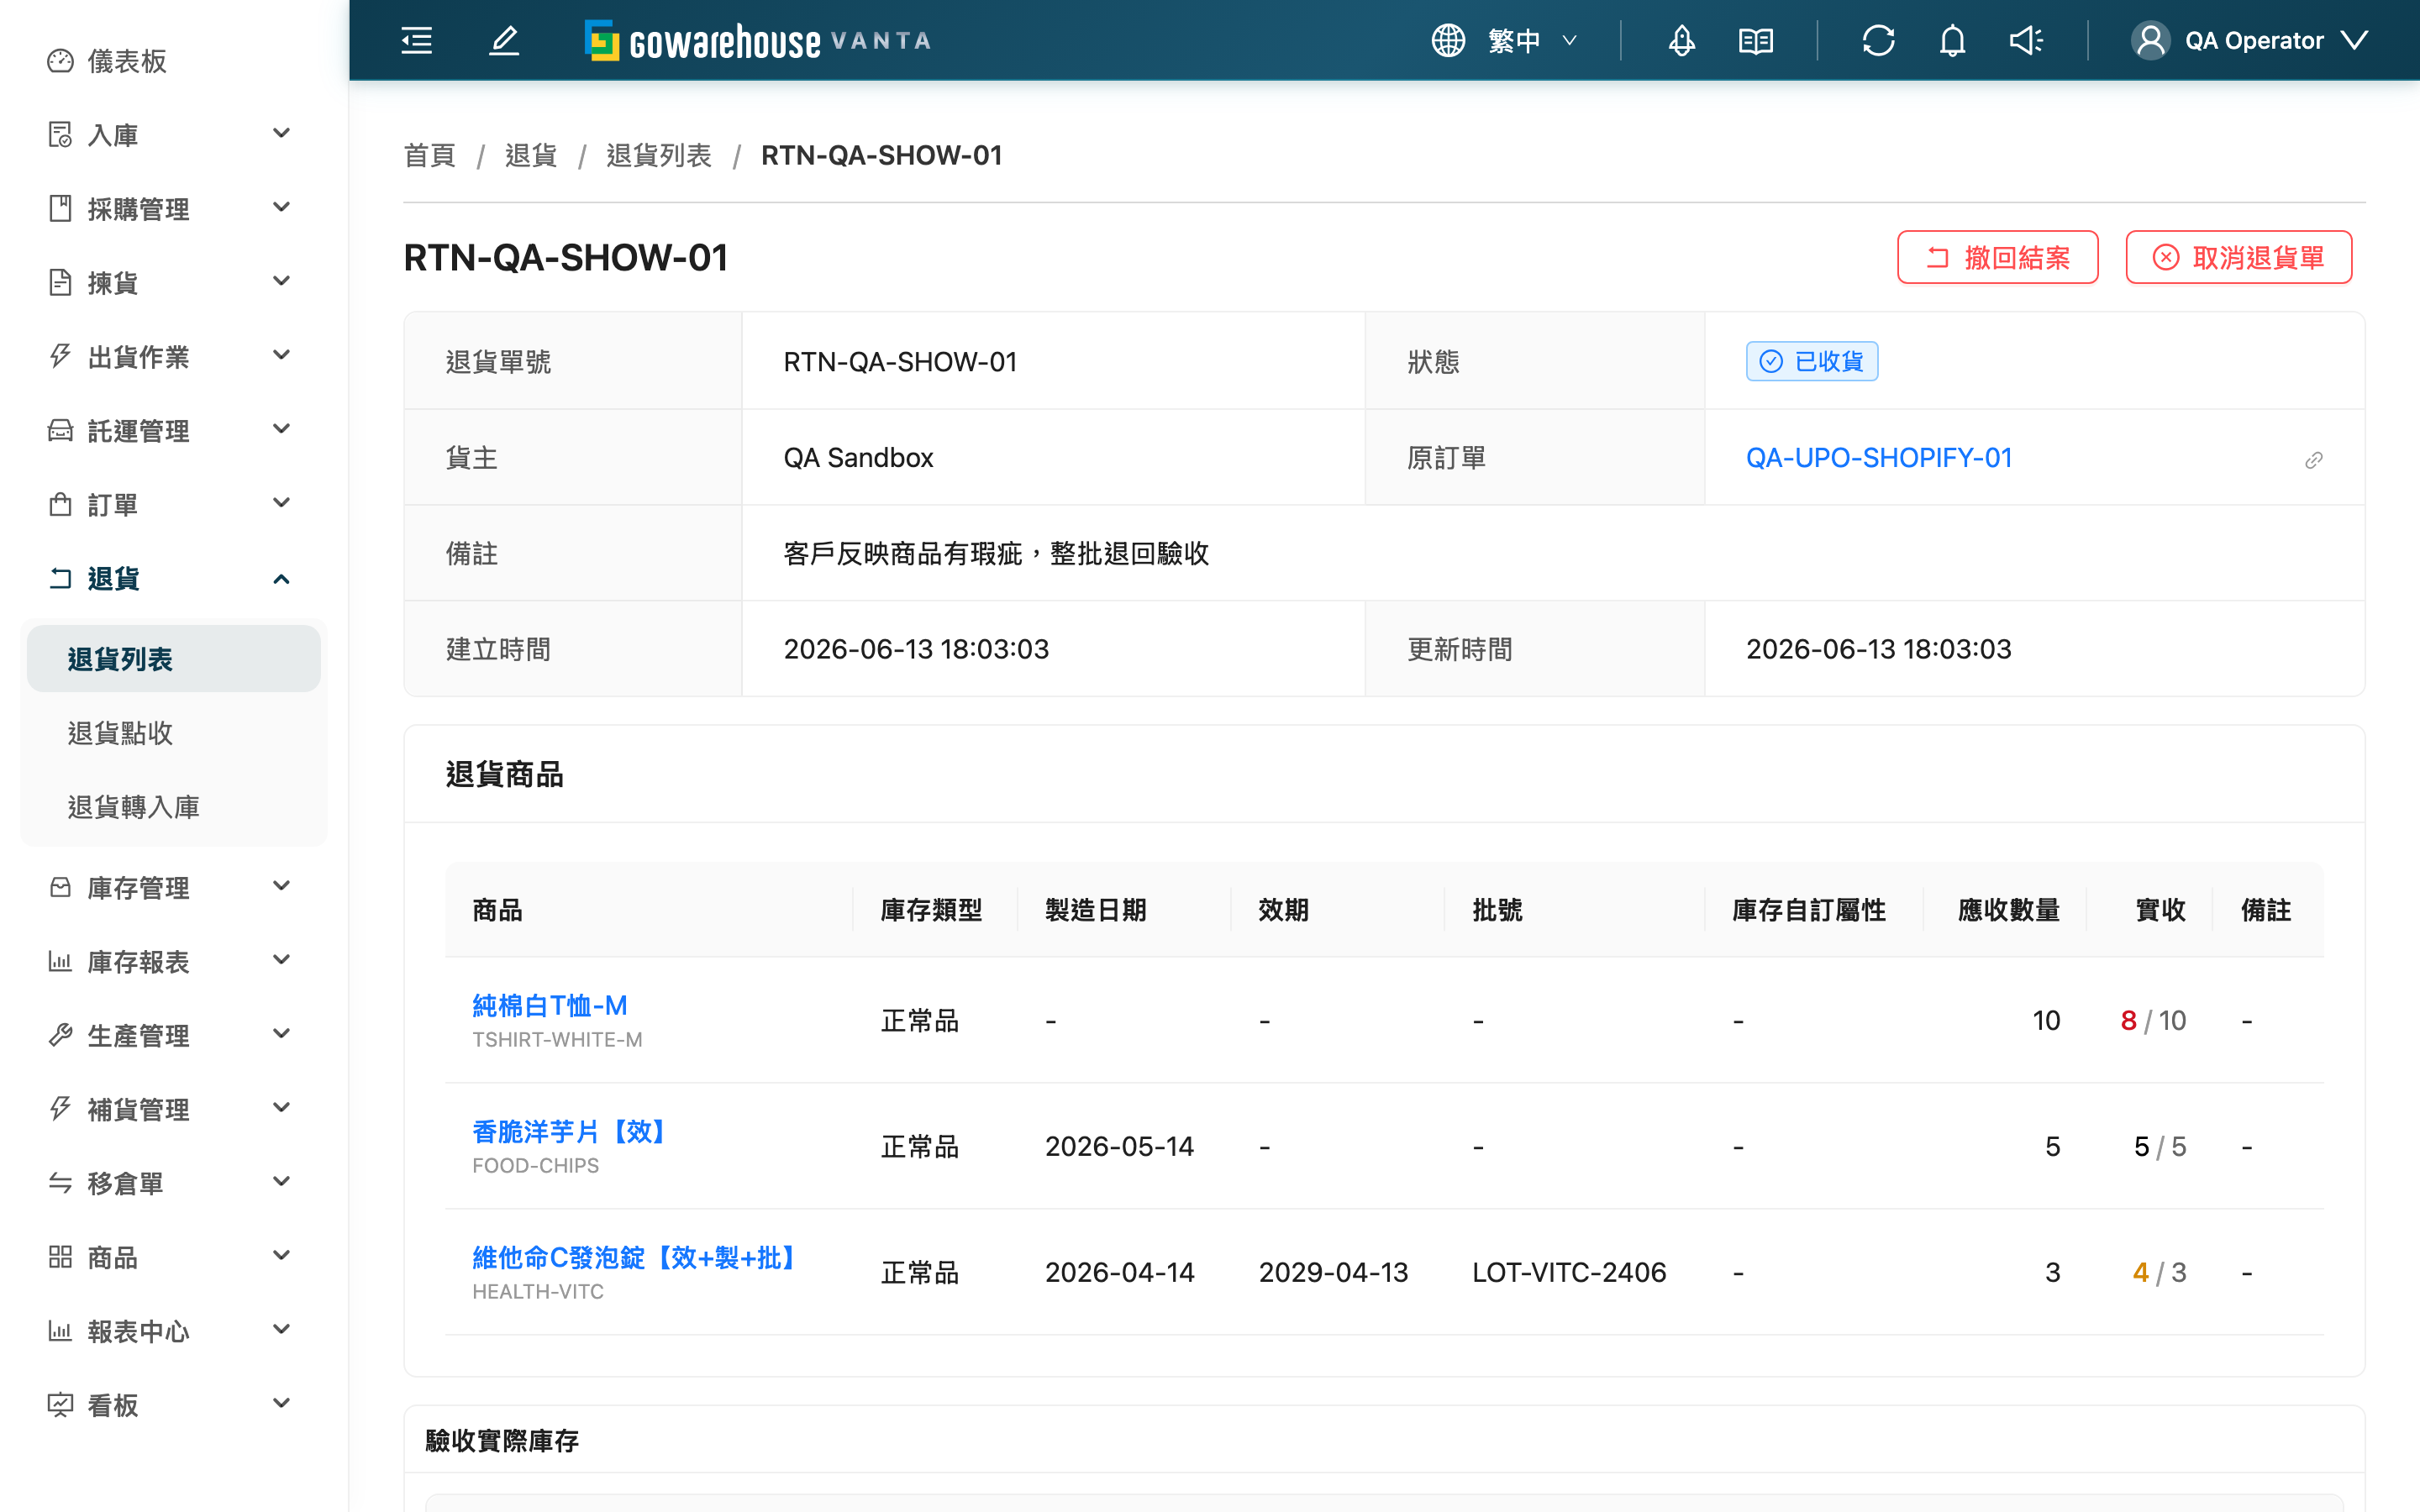Click the 出貨作業 lightning icon
The image size is (2420, 1512).
[60, 356]
